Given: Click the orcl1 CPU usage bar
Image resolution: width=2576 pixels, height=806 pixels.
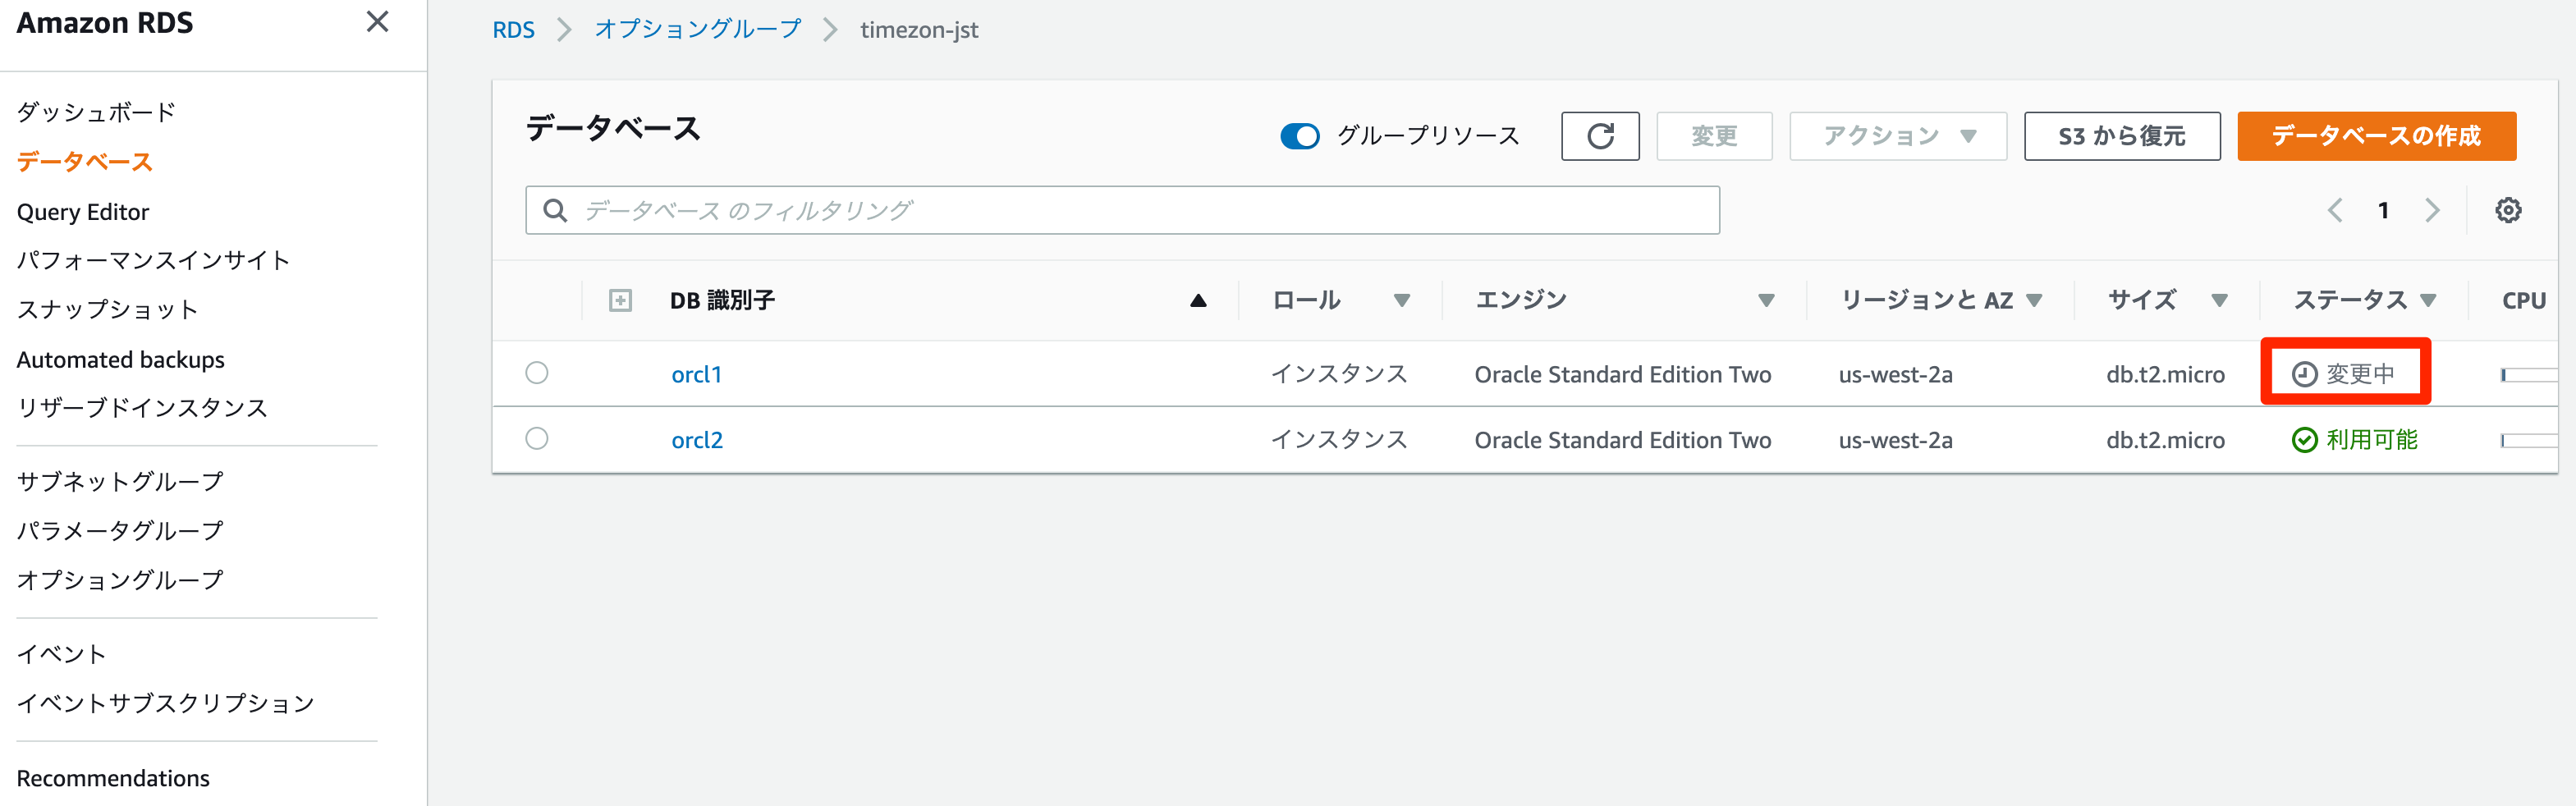Looking at the screenshot, I should 2529,375.
